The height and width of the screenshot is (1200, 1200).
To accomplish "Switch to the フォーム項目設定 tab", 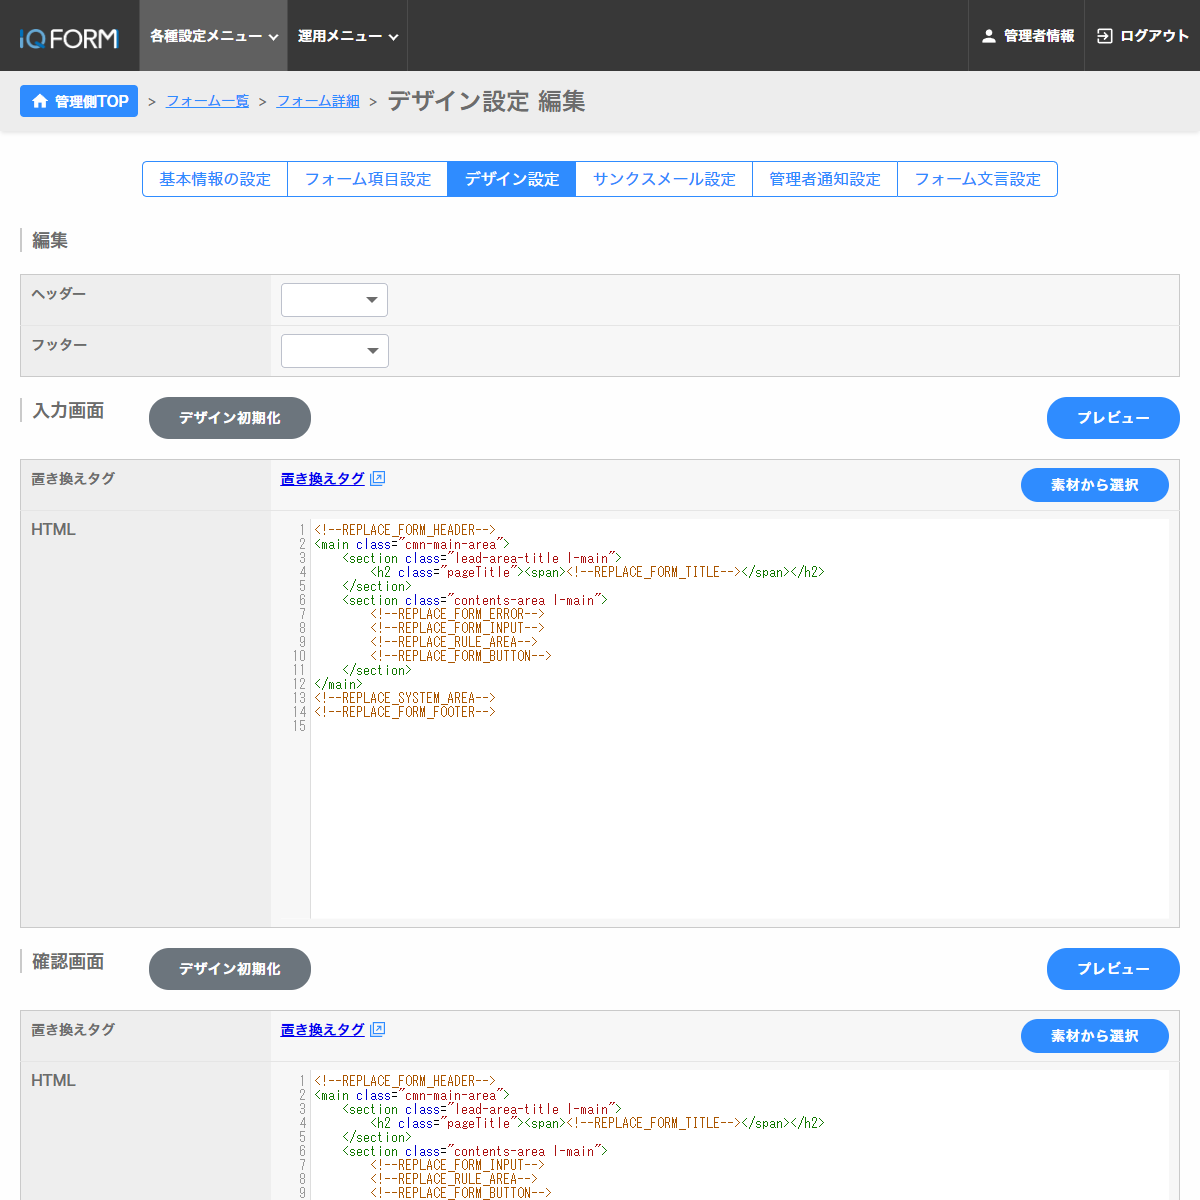I will pyautogui.click(x=367, y=179).
